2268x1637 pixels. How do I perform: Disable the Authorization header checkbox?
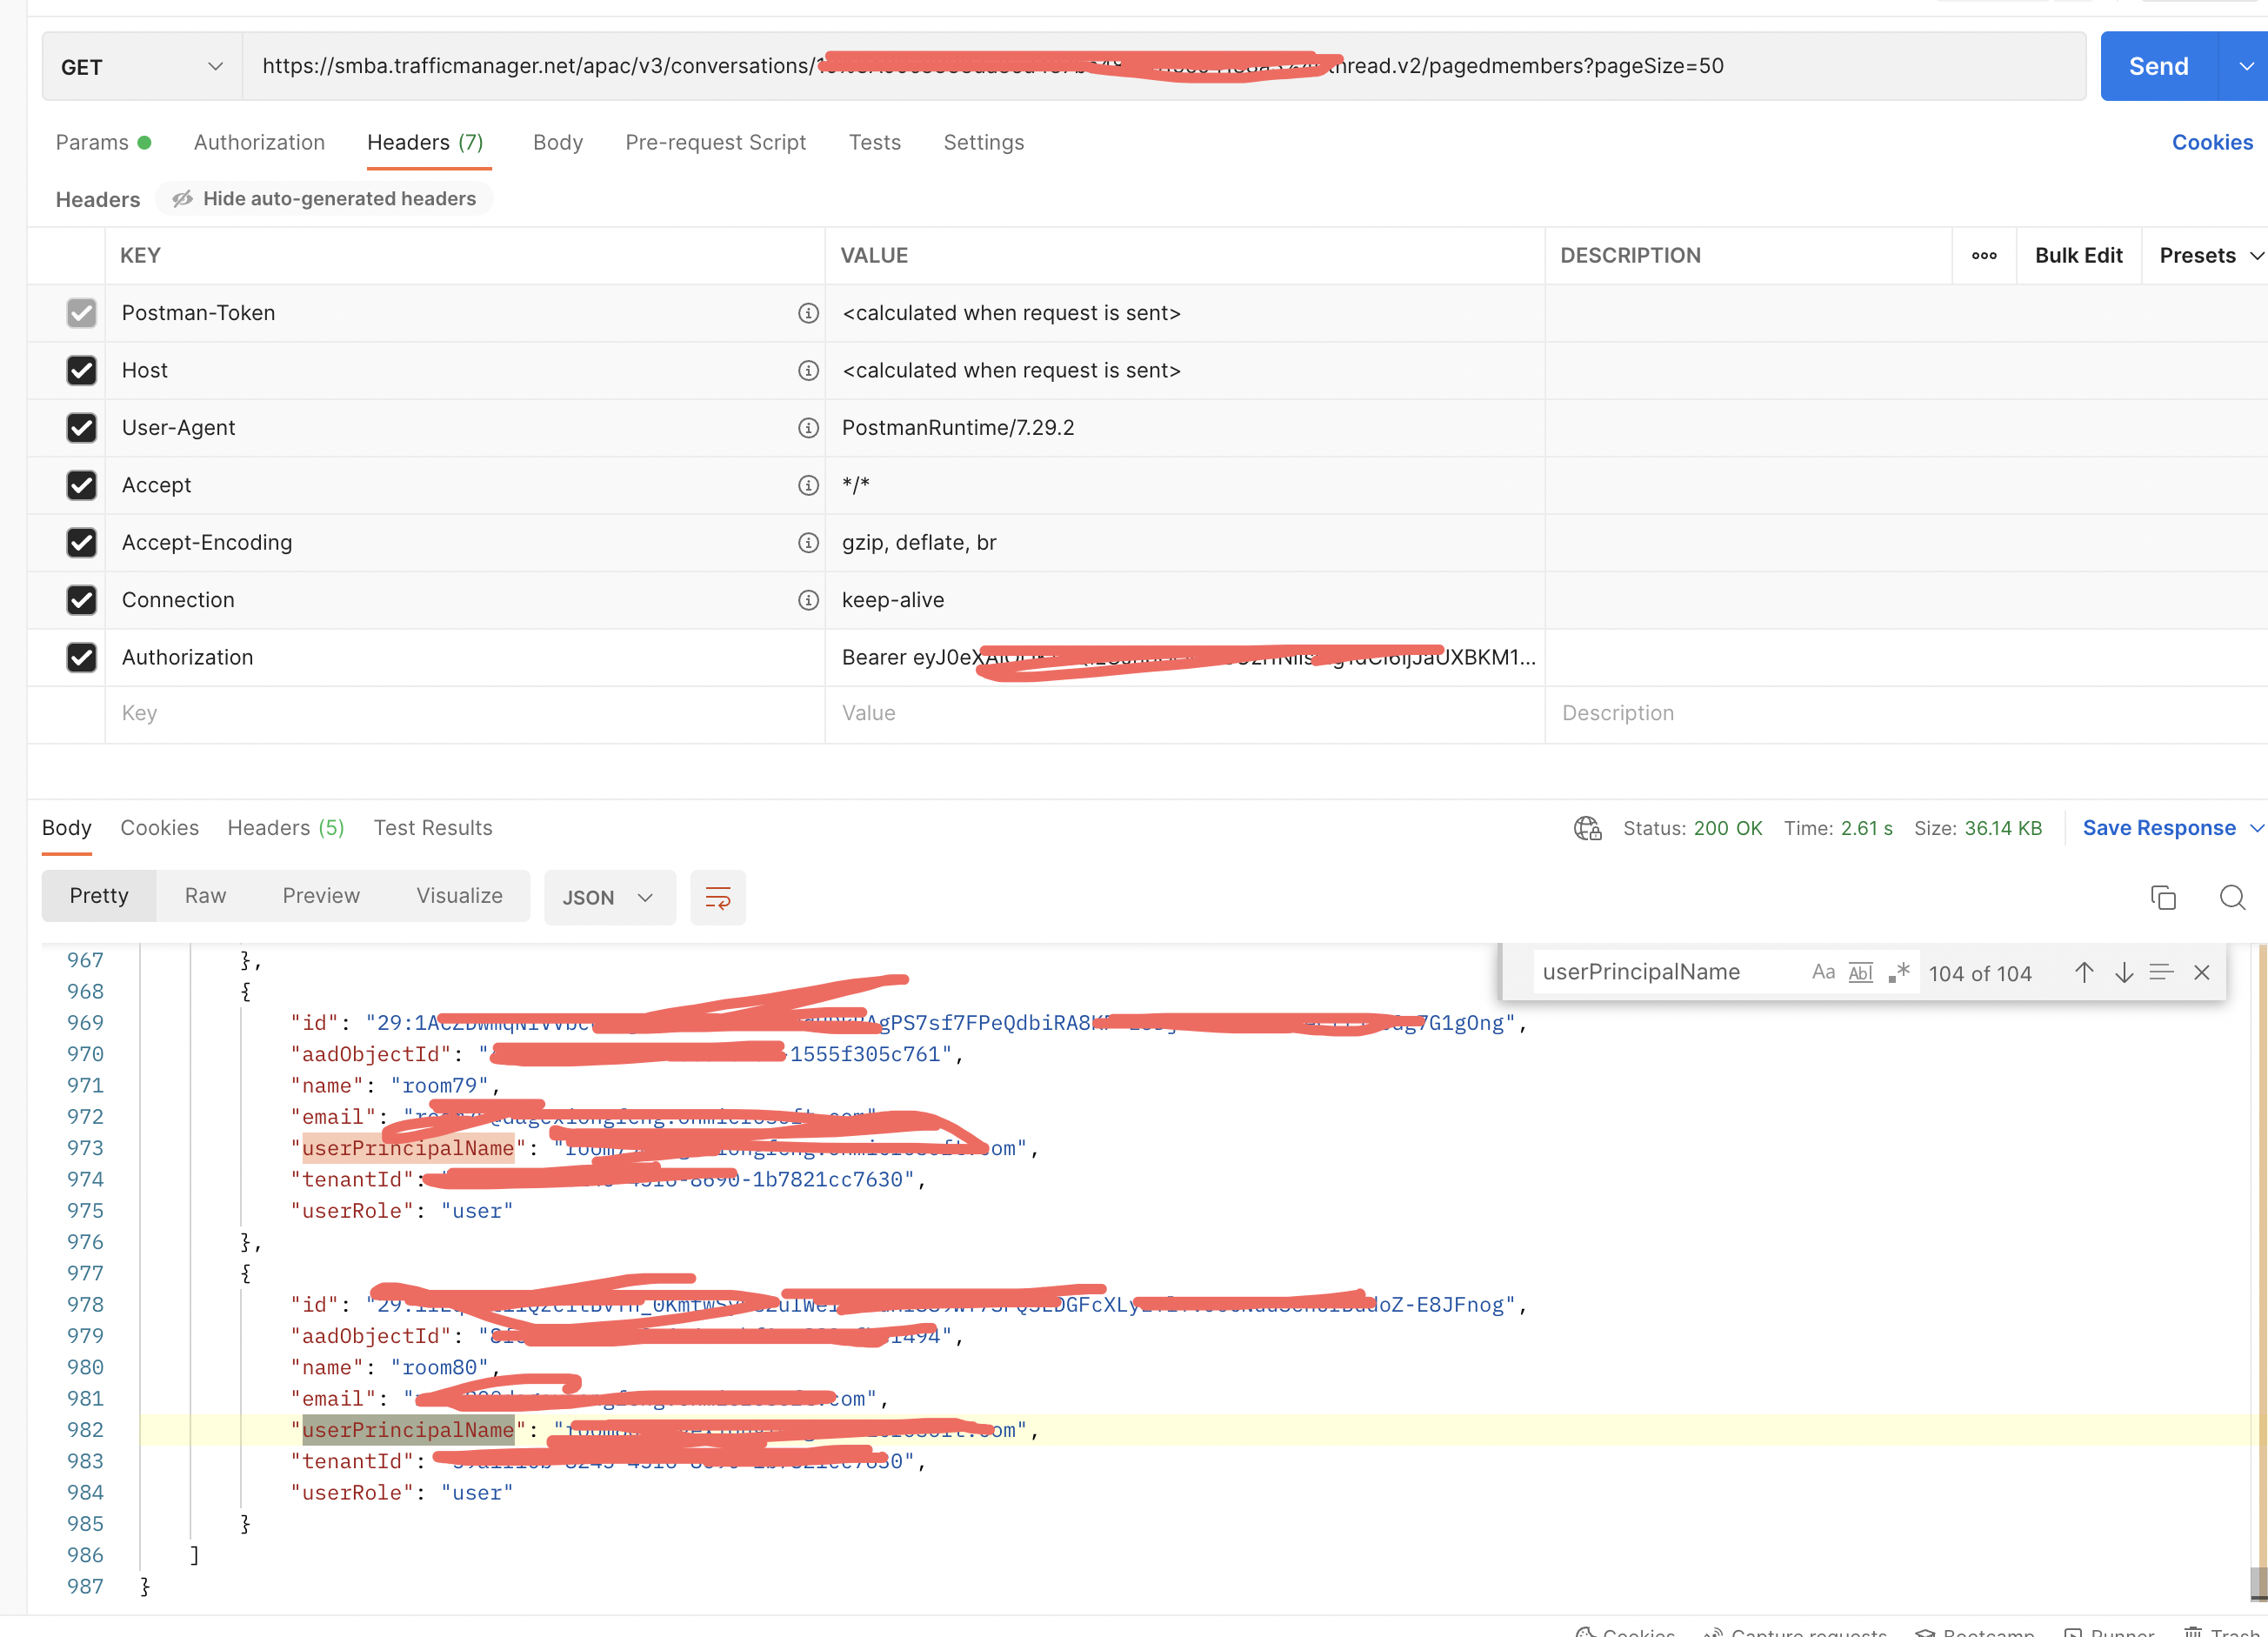(81, 657)
